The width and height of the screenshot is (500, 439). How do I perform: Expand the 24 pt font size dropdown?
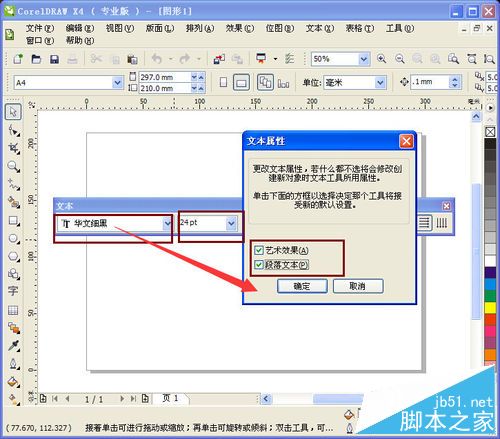(231, 223)
